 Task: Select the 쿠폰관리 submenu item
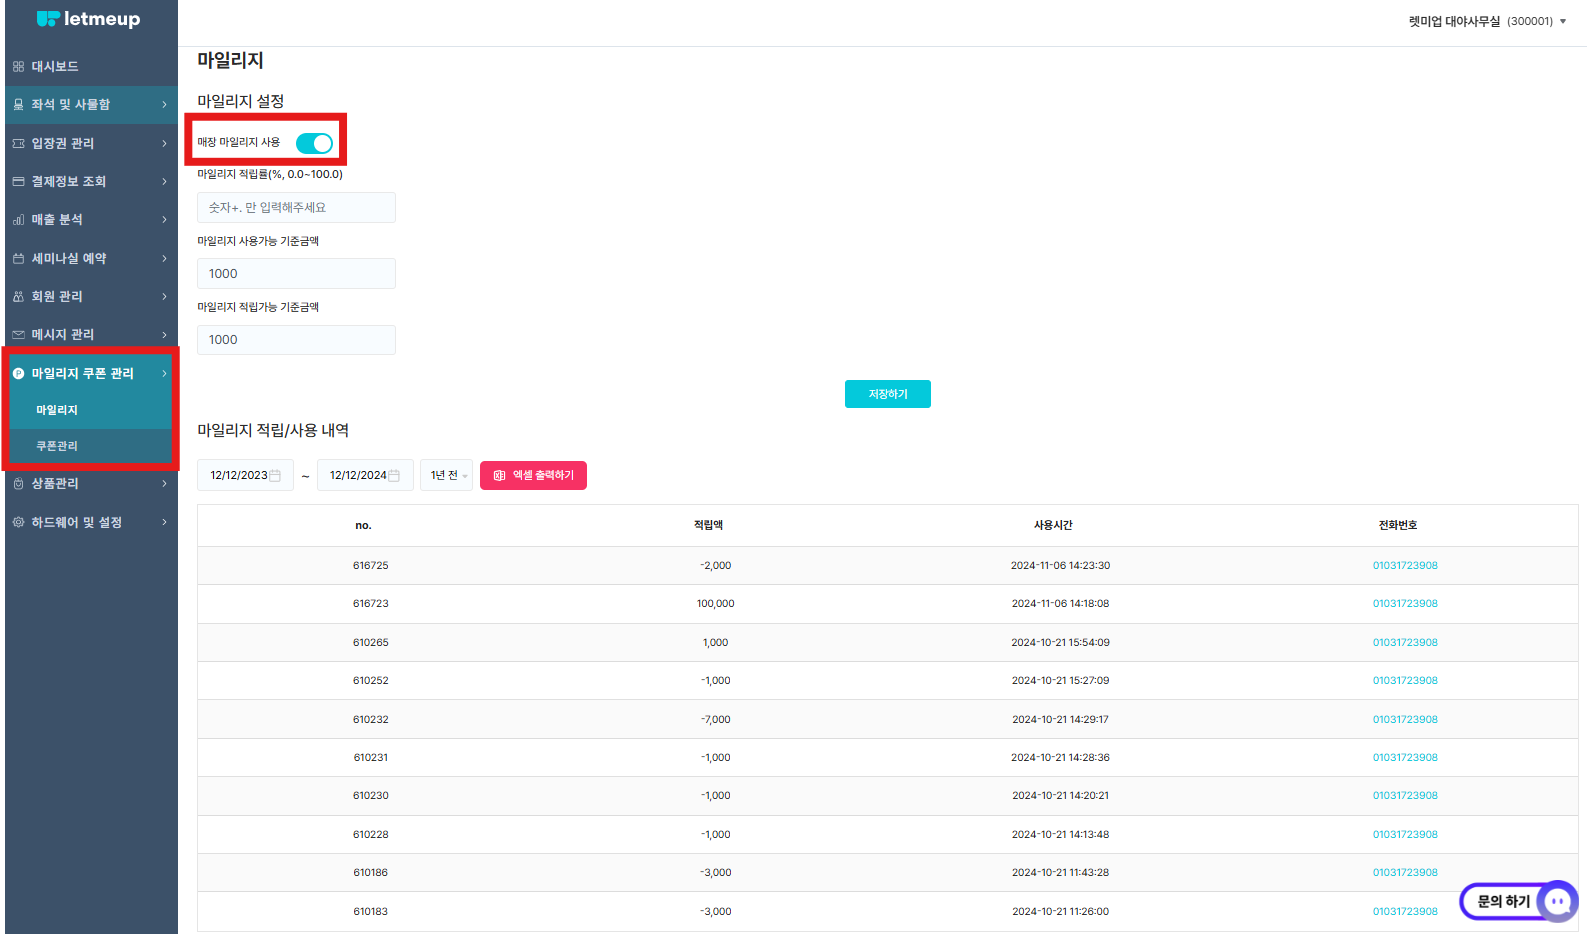(x=57, y=446)
